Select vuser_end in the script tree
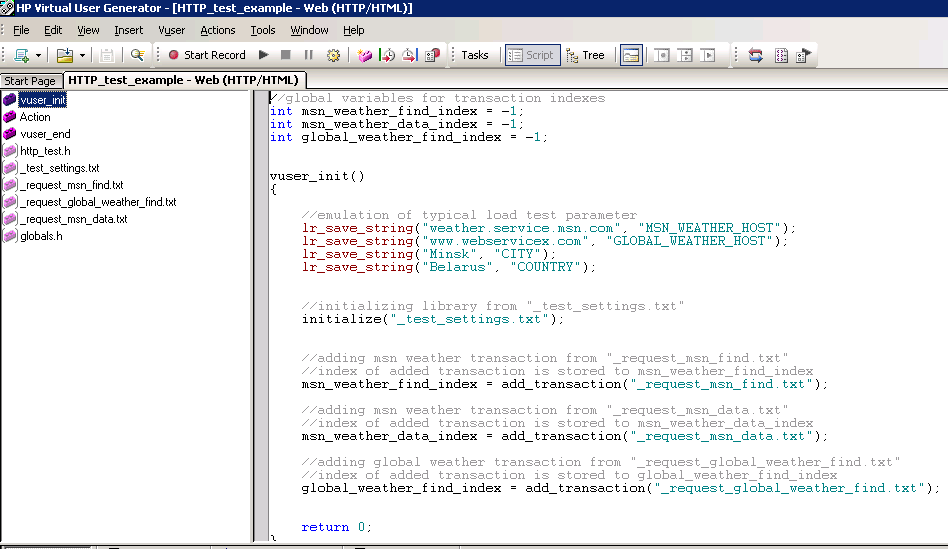Image resolution: width=948 pixels, height=549 pixels. (45, 134)
